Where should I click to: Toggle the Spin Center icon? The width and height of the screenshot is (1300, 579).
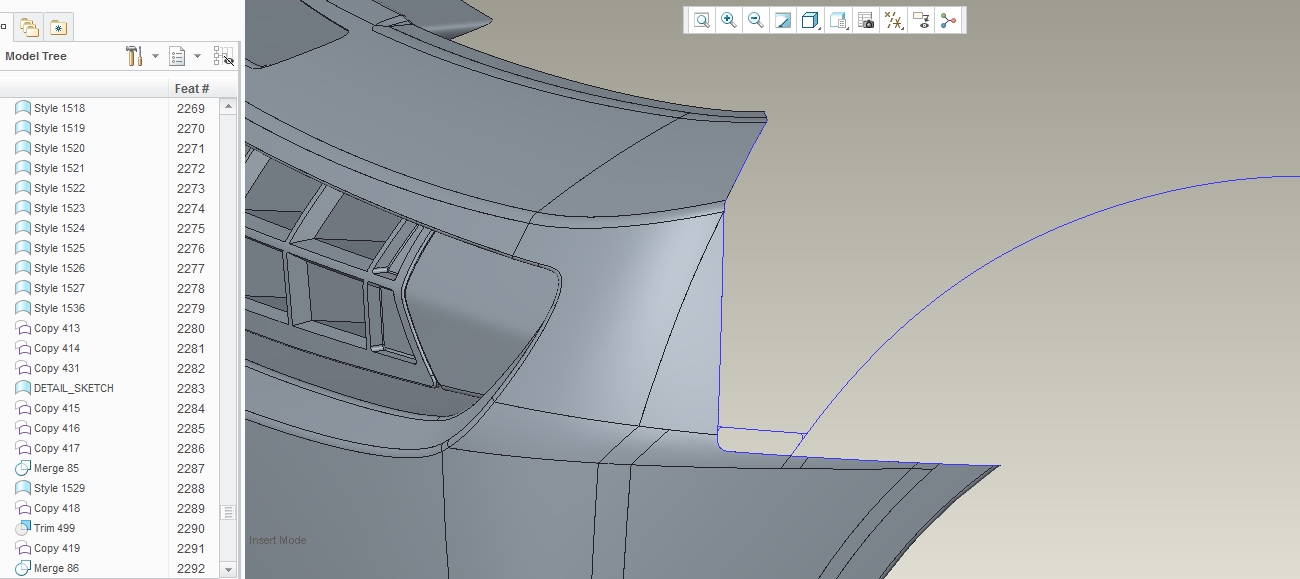[948, 20]
